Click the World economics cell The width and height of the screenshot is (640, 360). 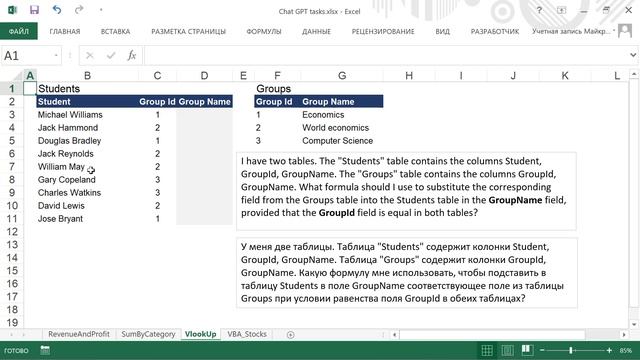coord(342,128)
